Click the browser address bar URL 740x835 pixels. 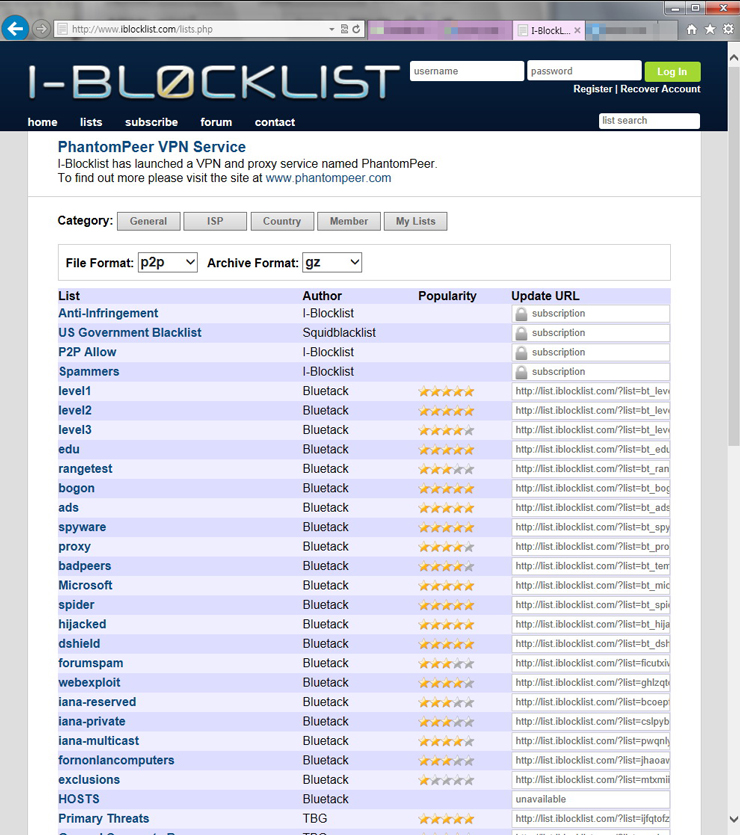coord(142,29)
